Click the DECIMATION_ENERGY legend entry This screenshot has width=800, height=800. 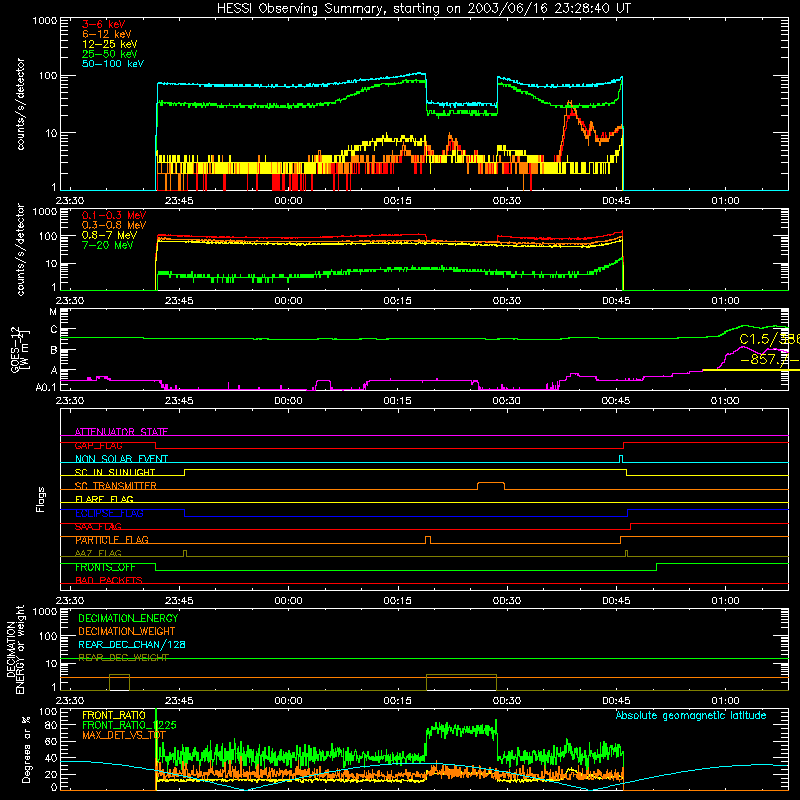[x=128, y=618]
